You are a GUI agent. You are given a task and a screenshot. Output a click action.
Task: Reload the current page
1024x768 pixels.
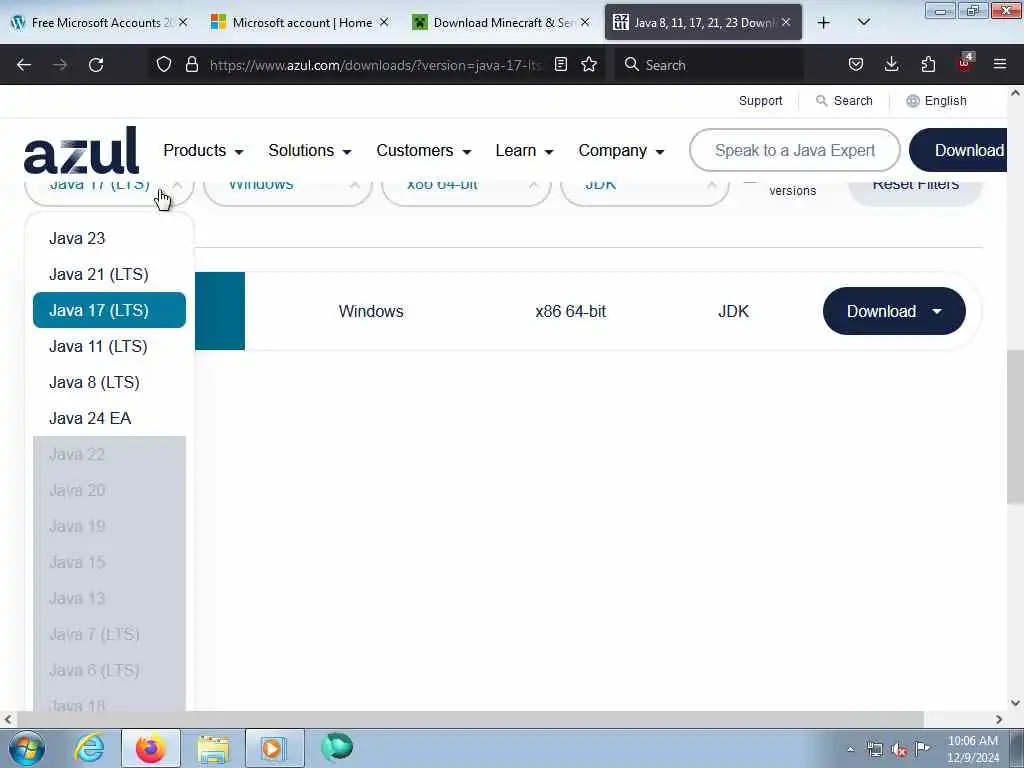(x=96, y=65)
